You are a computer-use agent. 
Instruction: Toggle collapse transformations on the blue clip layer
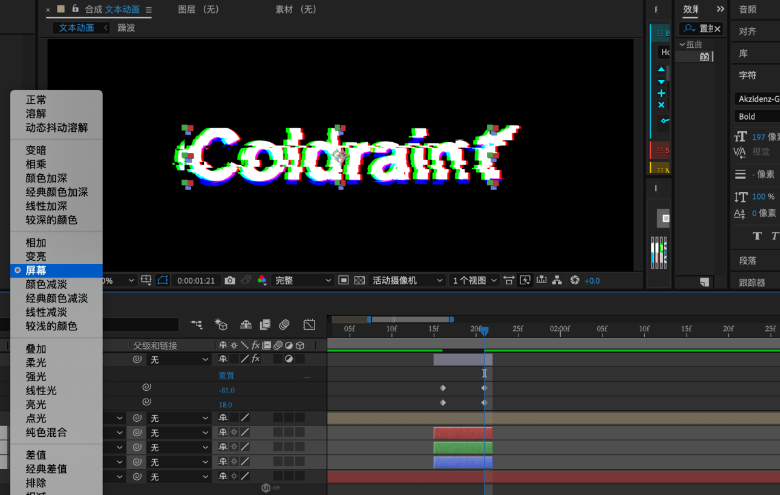click(x=234, y=462)
